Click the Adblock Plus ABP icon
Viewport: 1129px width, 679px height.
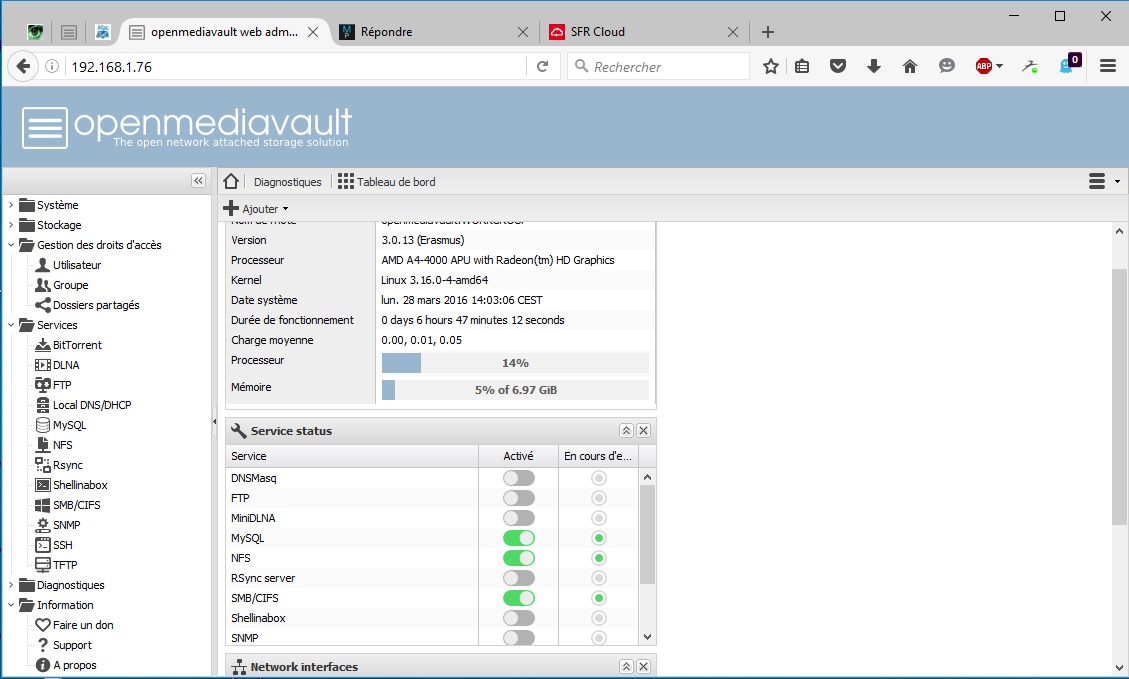984,66
